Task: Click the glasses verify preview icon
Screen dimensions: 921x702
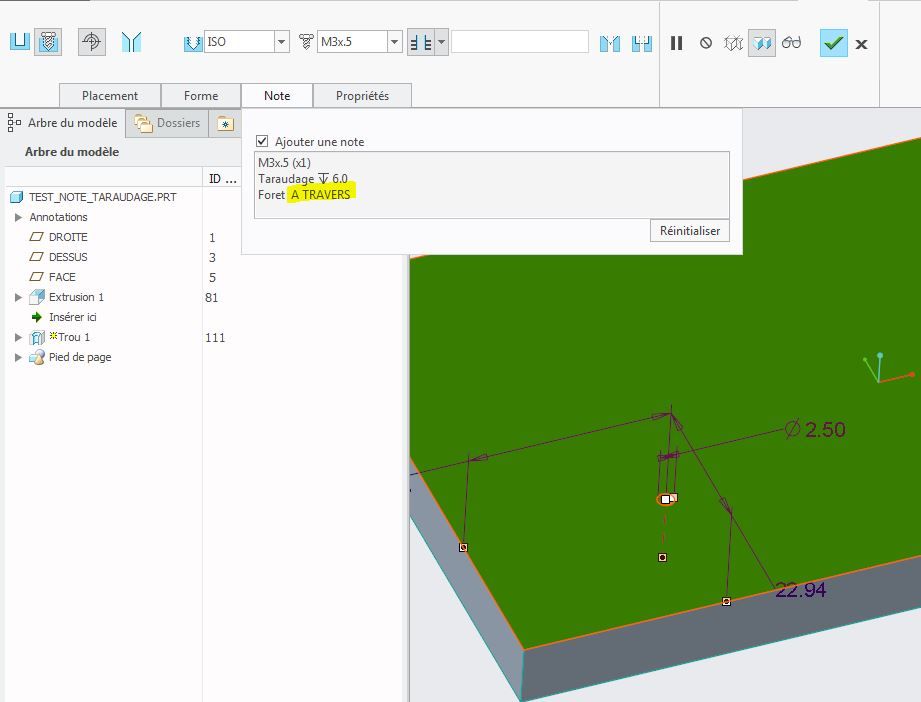Action: tap(792, 43)
